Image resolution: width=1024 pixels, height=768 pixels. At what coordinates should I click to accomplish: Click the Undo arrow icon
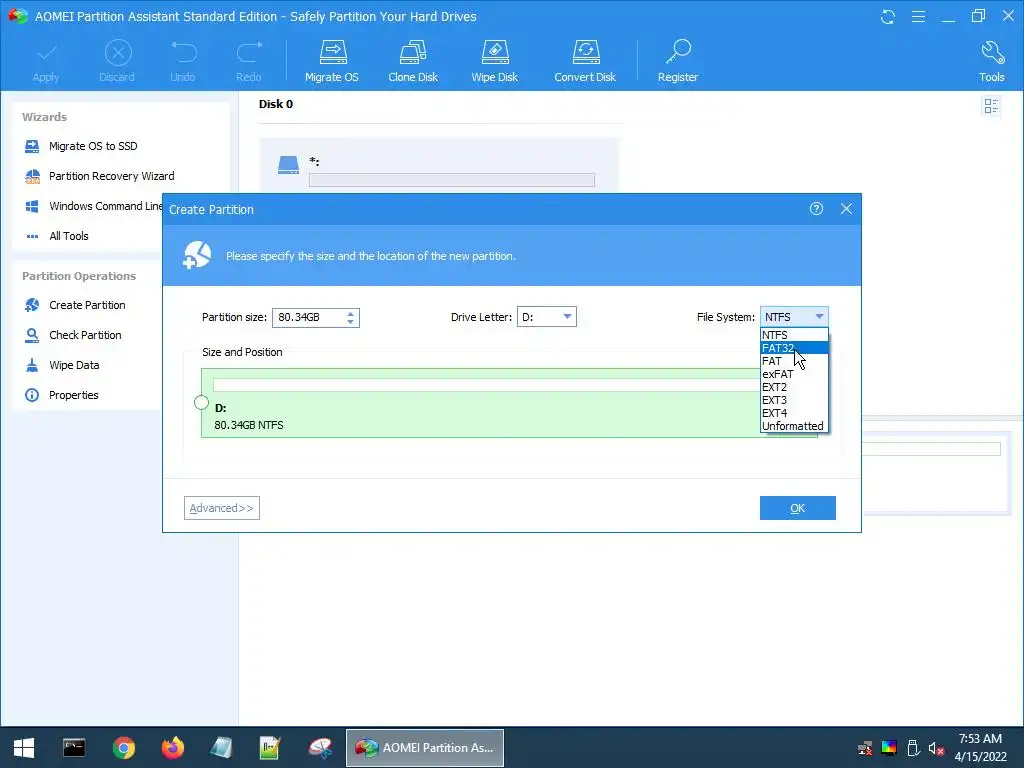(184, 53)
